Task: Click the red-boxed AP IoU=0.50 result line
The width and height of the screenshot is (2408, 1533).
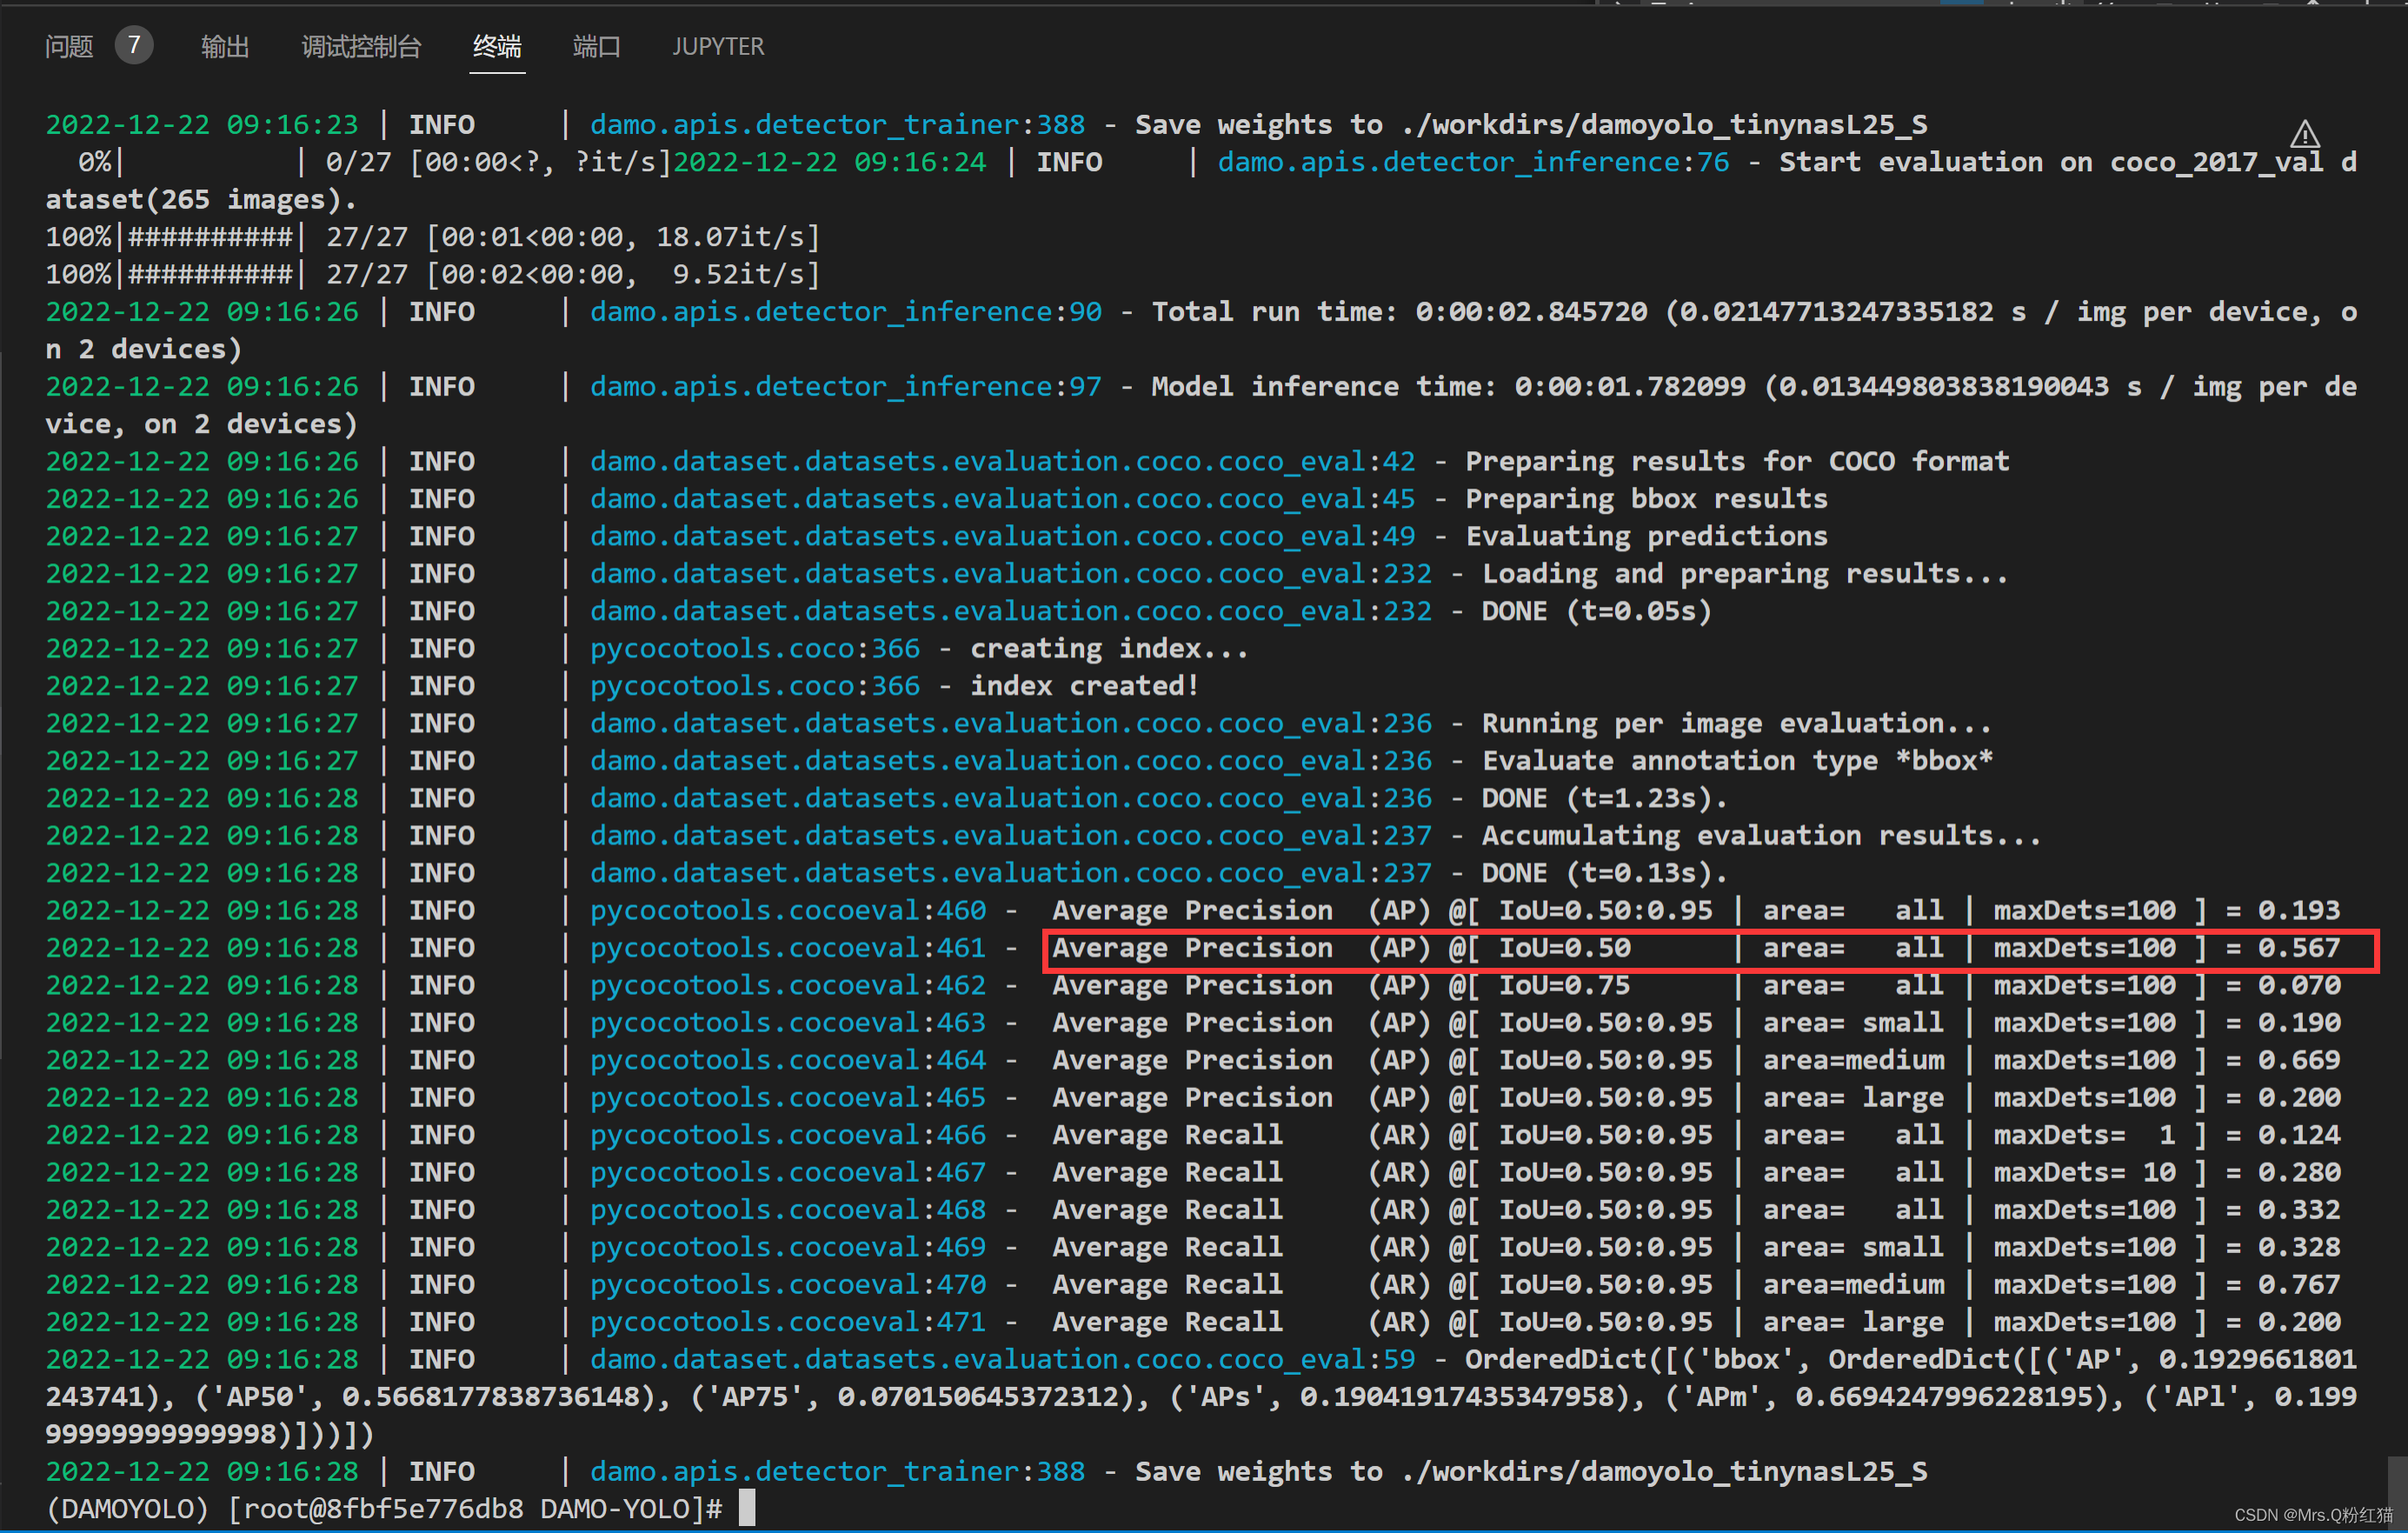Action: tap(1708, 950)
